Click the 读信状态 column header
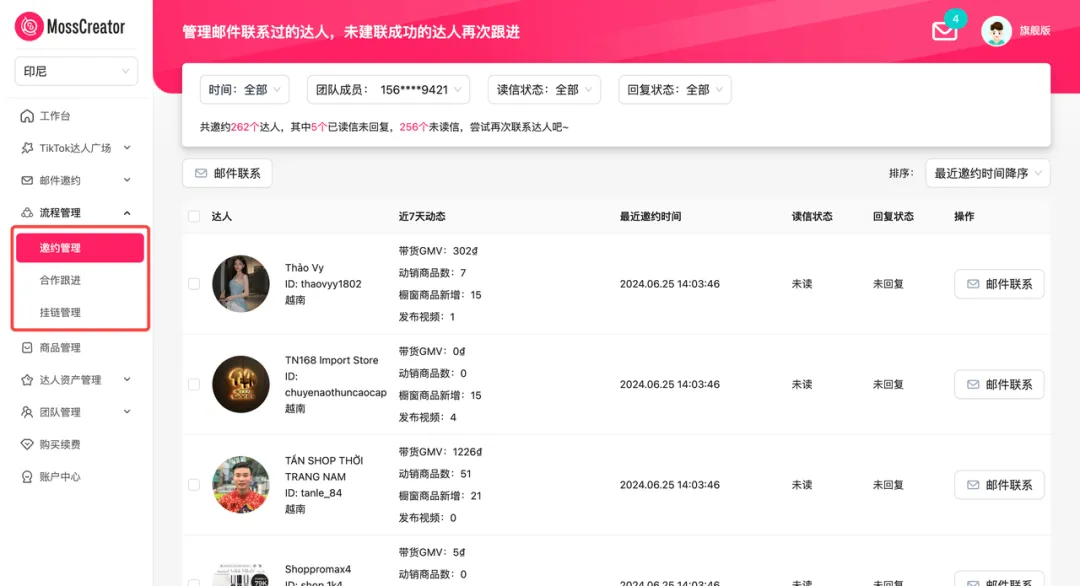The image size is (1080, 586). pos(812,216)
